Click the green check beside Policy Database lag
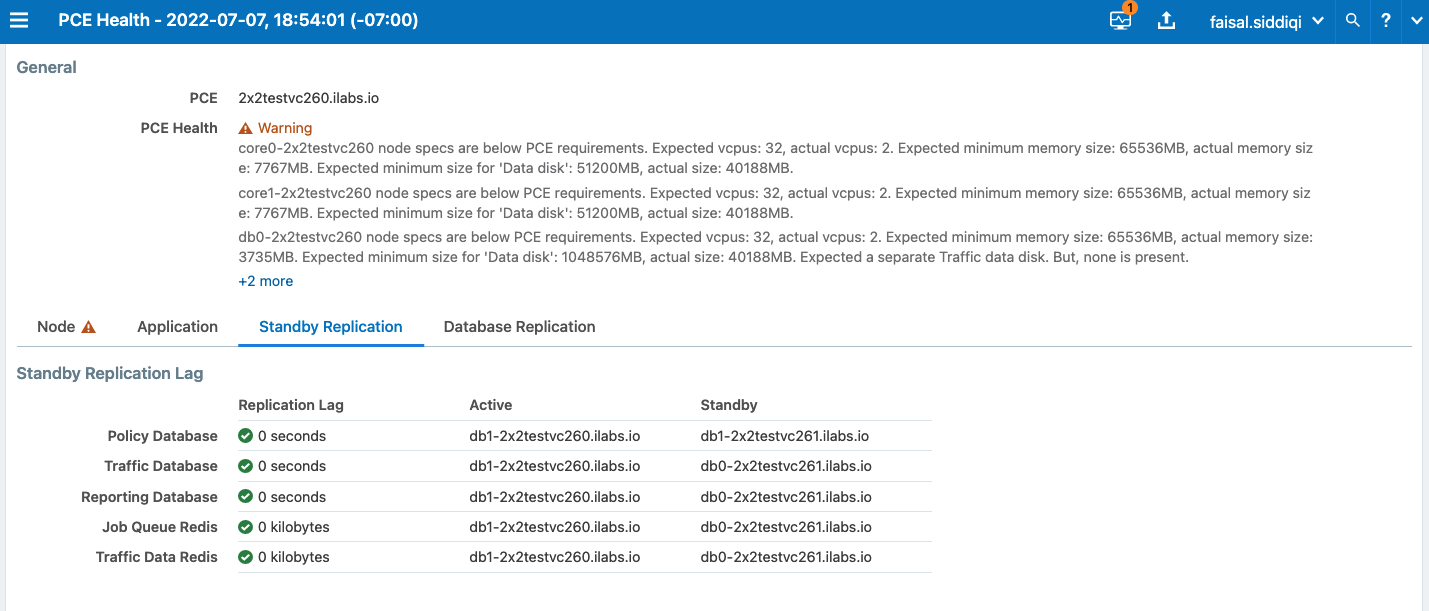Viewport: 1429px width, 611px height. (x=244, y=435)
